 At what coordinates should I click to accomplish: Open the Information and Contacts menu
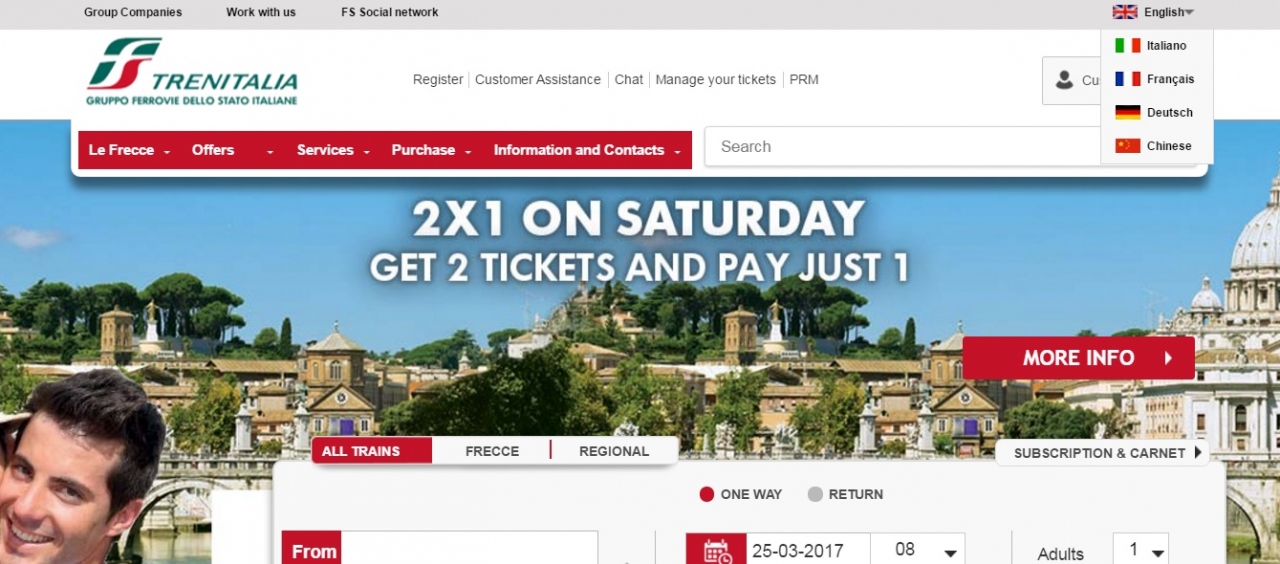click(588, 150)
